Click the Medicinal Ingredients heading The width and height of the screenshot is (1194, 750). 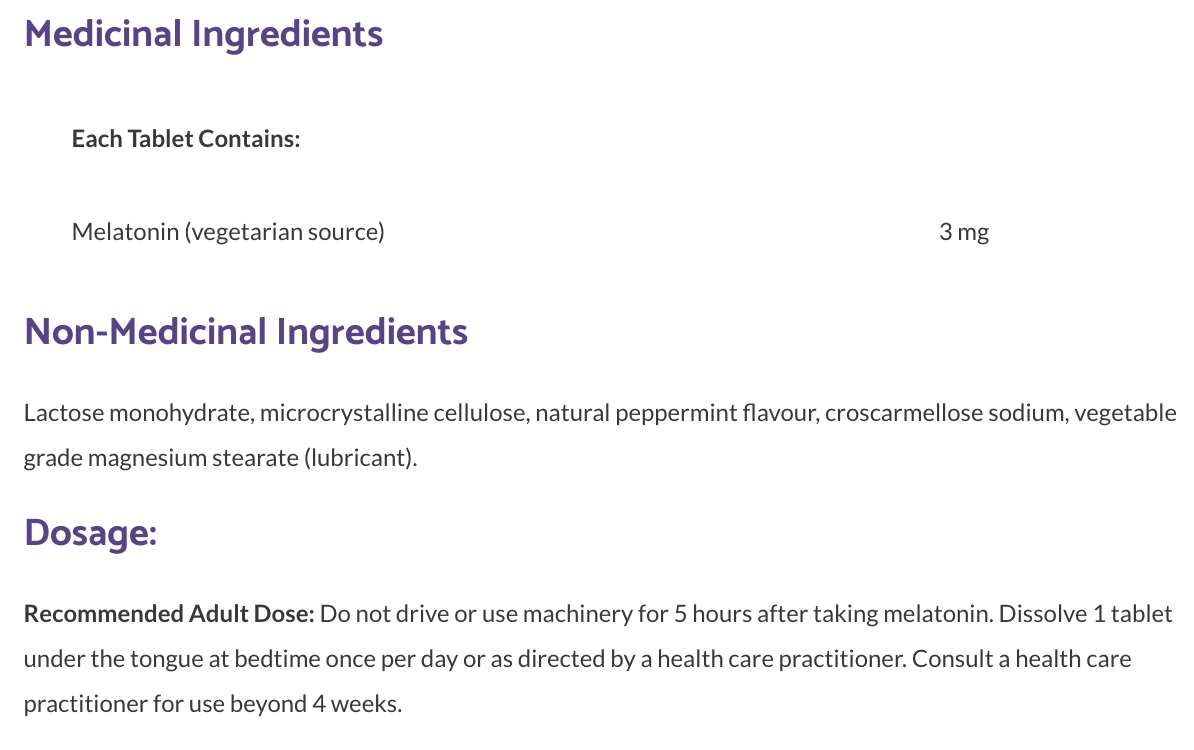pos(203,34)
